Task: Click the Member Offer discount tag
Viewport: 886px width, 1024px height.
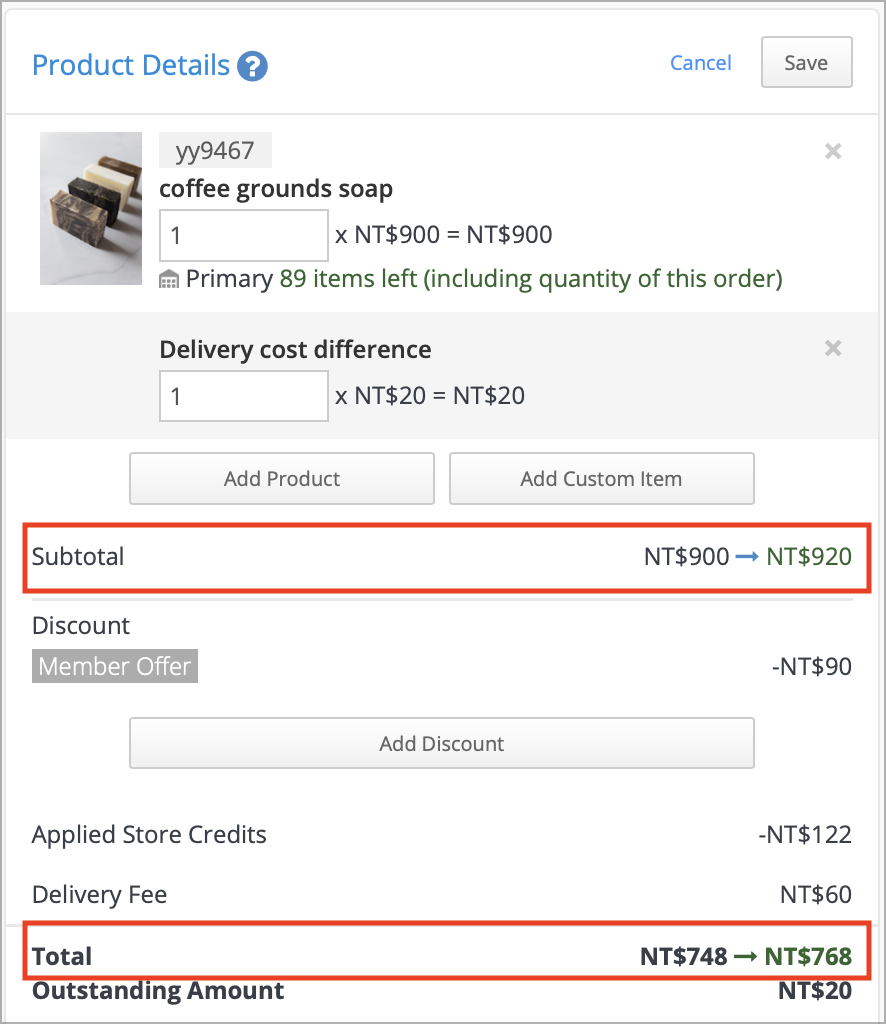Action: point(114,666)
